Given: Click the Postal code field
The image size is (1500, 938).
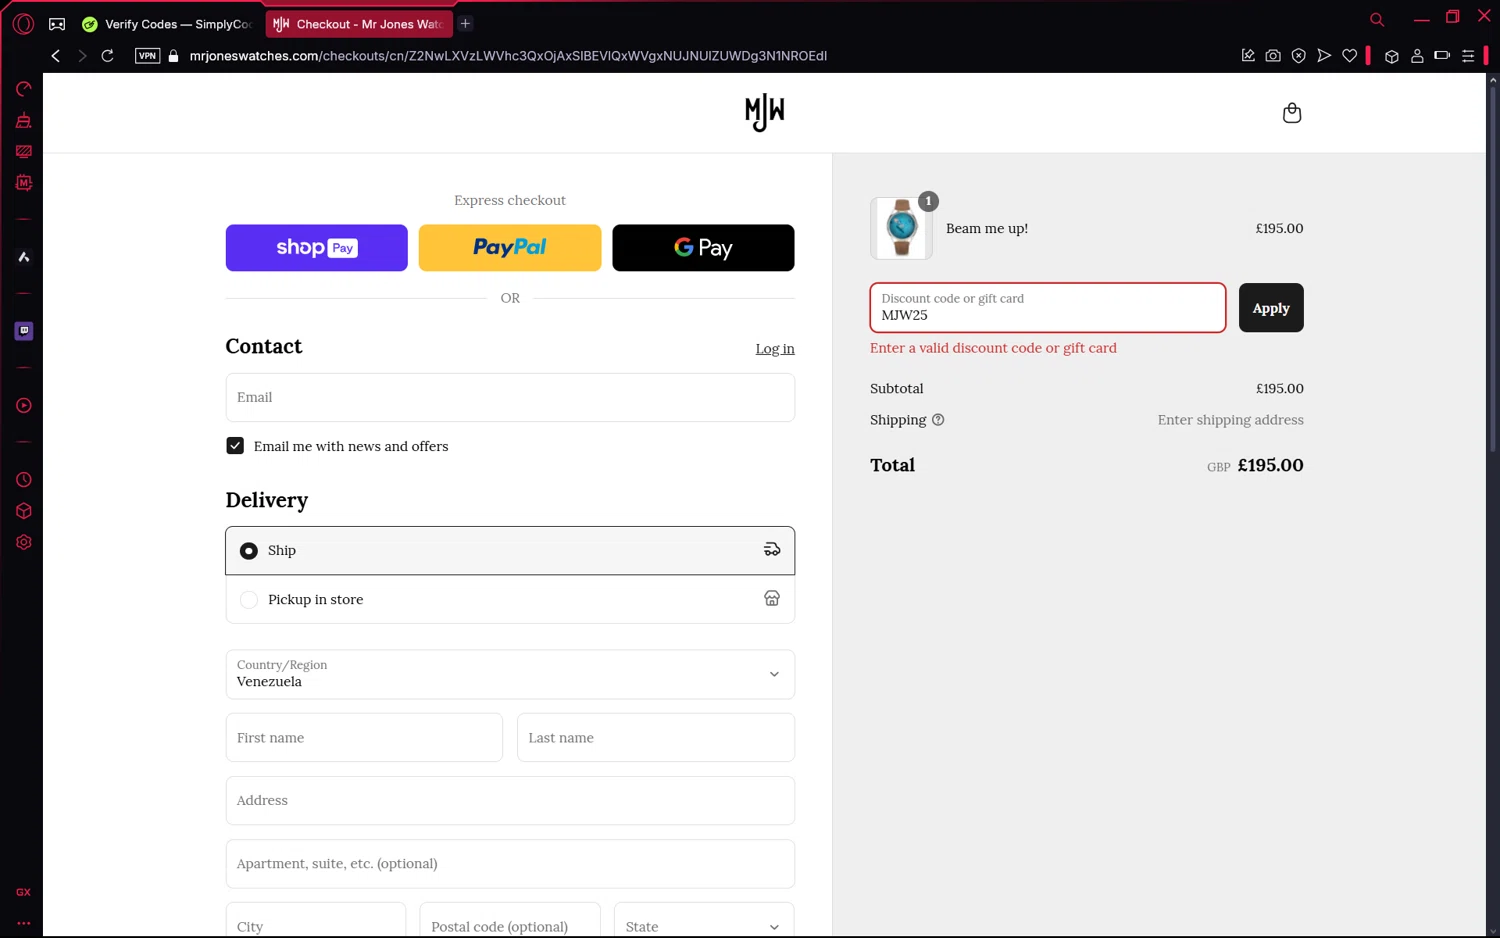Looking at the screenshot, I should pos(510,926).
